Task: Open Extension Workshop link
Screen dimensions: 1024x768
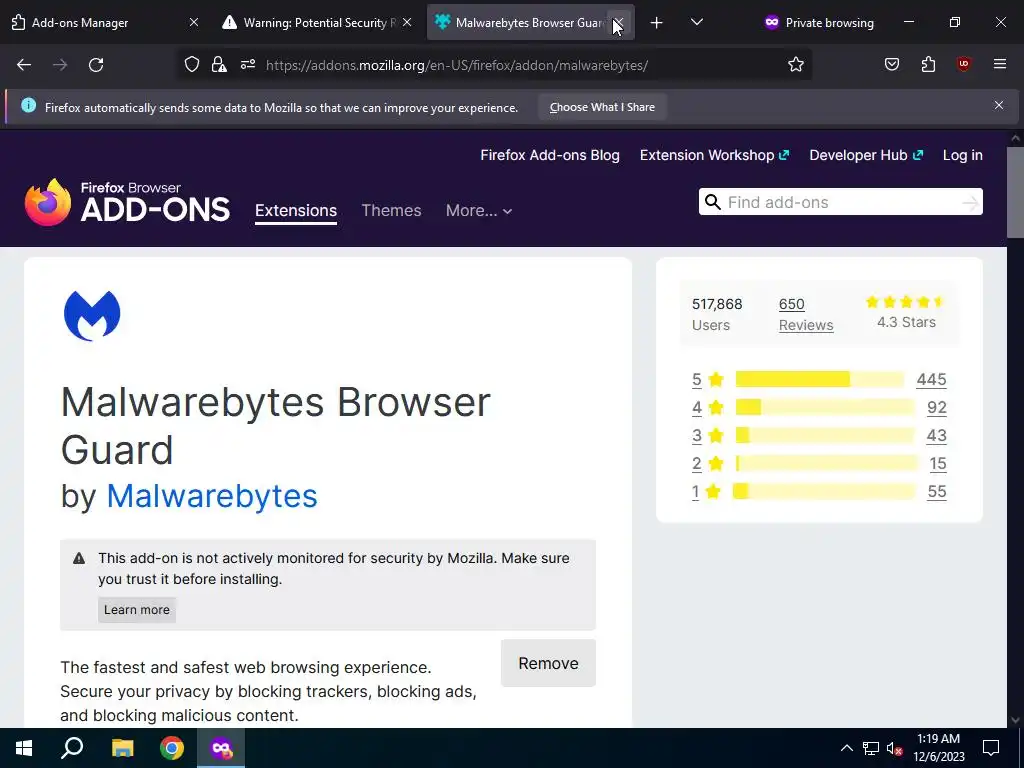Action: (714, 155)
